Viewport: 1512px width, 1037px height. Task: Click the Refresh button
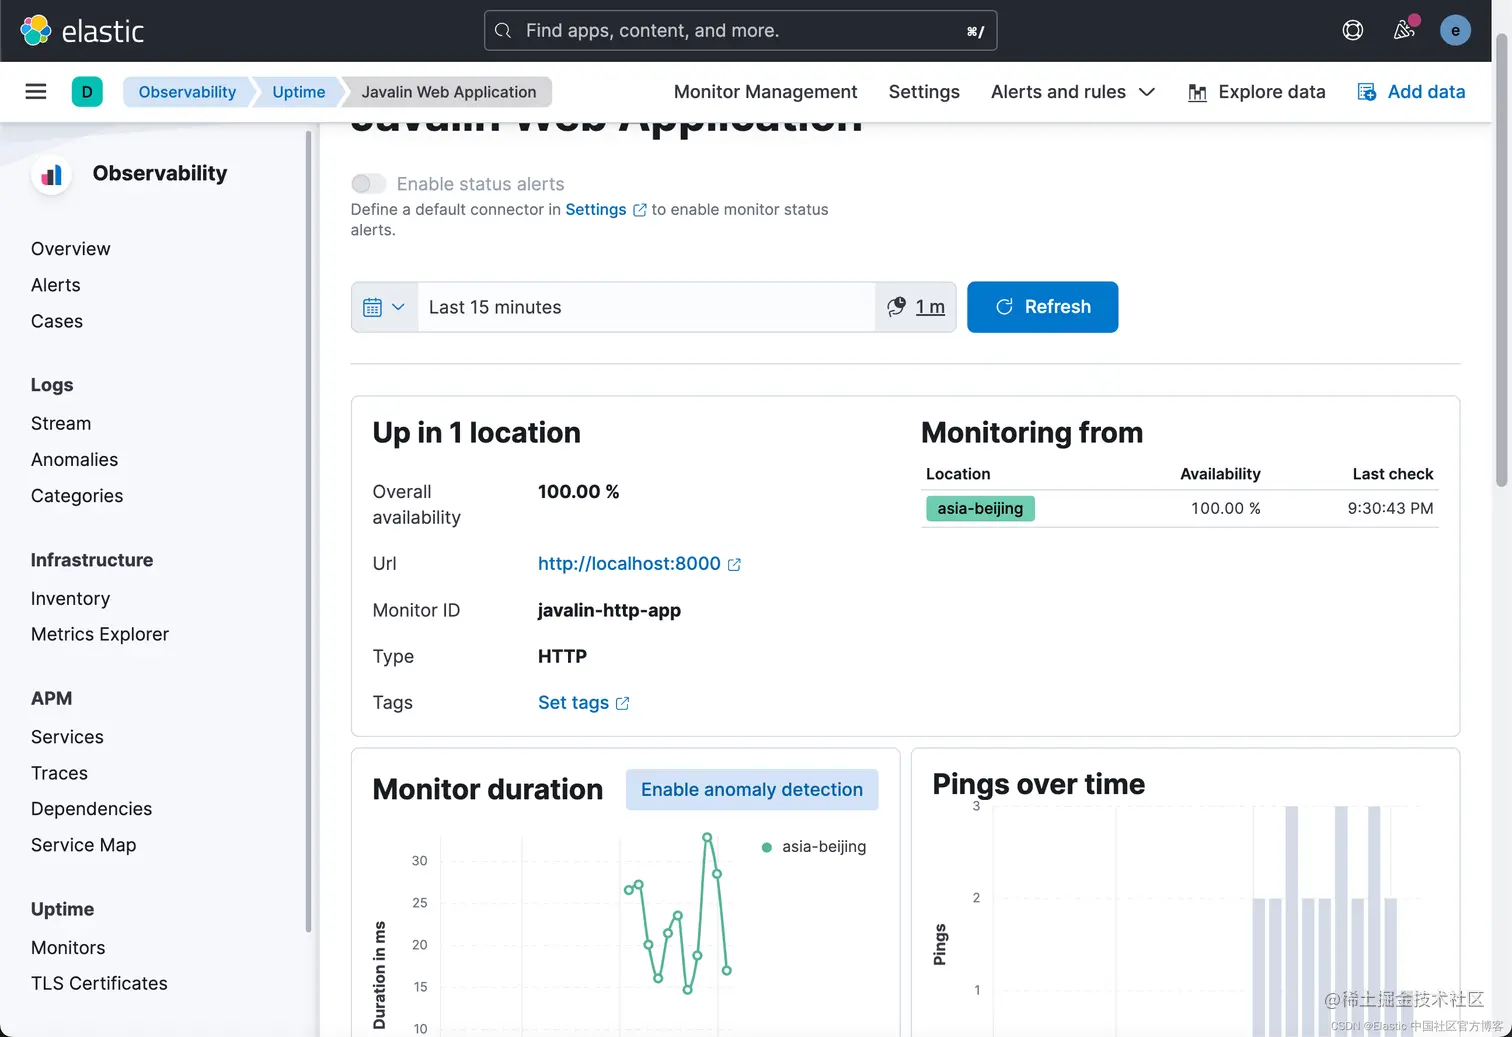tap(1042, 307)
